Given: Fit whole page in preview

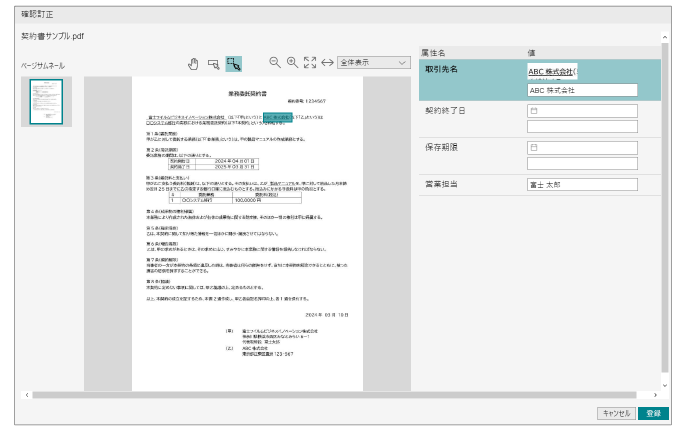Looking at the screenshot, I should tap(310, 63).
